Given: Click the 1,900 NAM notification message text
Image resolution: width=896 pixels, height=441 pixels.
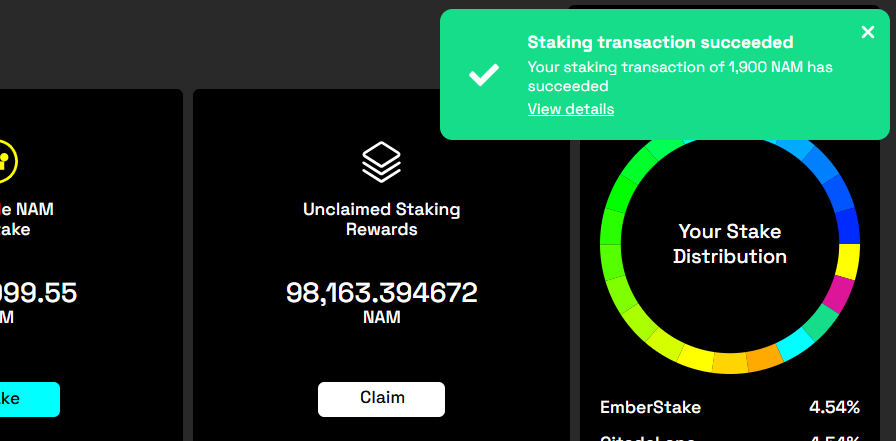Looking at the screenshot, I should (680, 77).
